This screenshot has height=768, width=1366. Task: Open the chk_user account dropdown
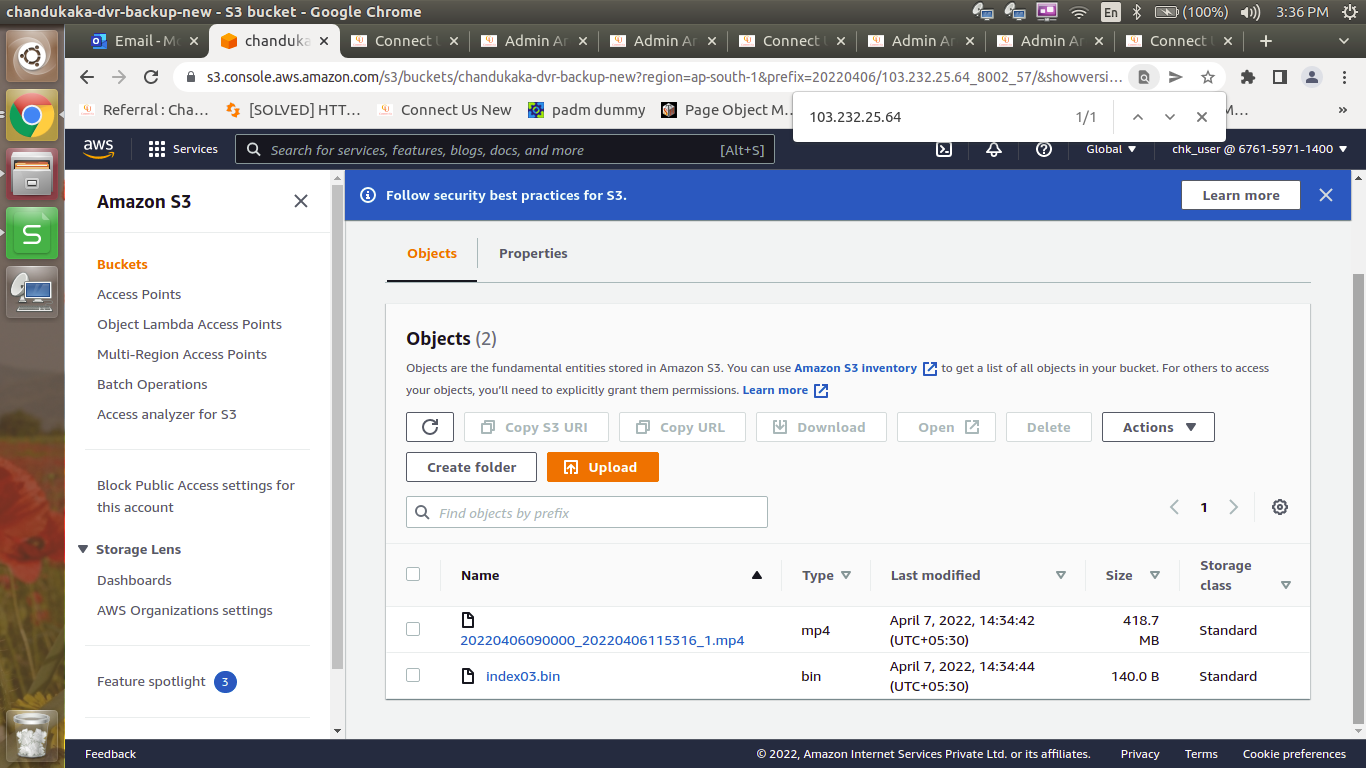click(1259, 149)
